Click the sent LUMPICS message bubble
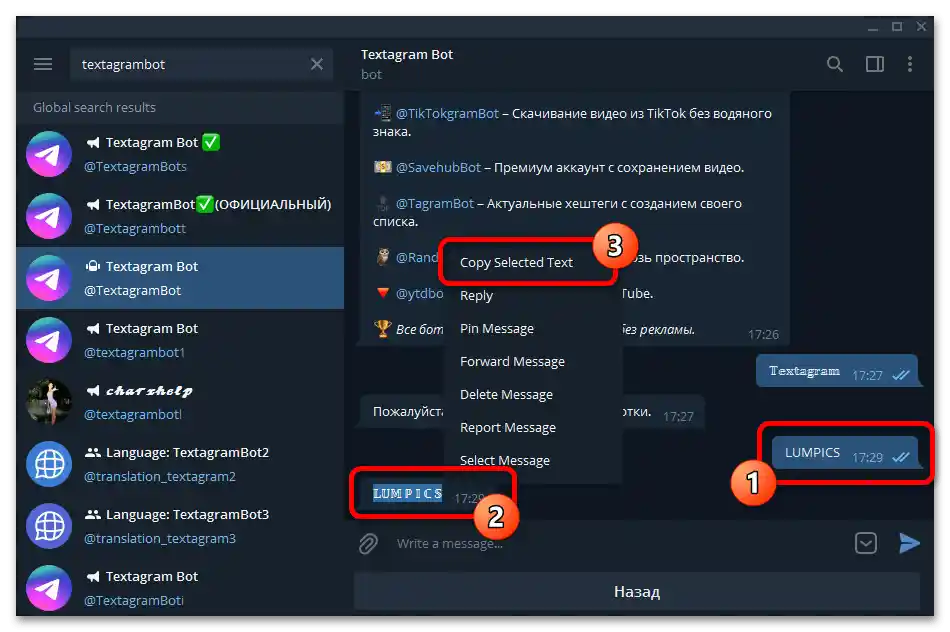 [845, 453]
